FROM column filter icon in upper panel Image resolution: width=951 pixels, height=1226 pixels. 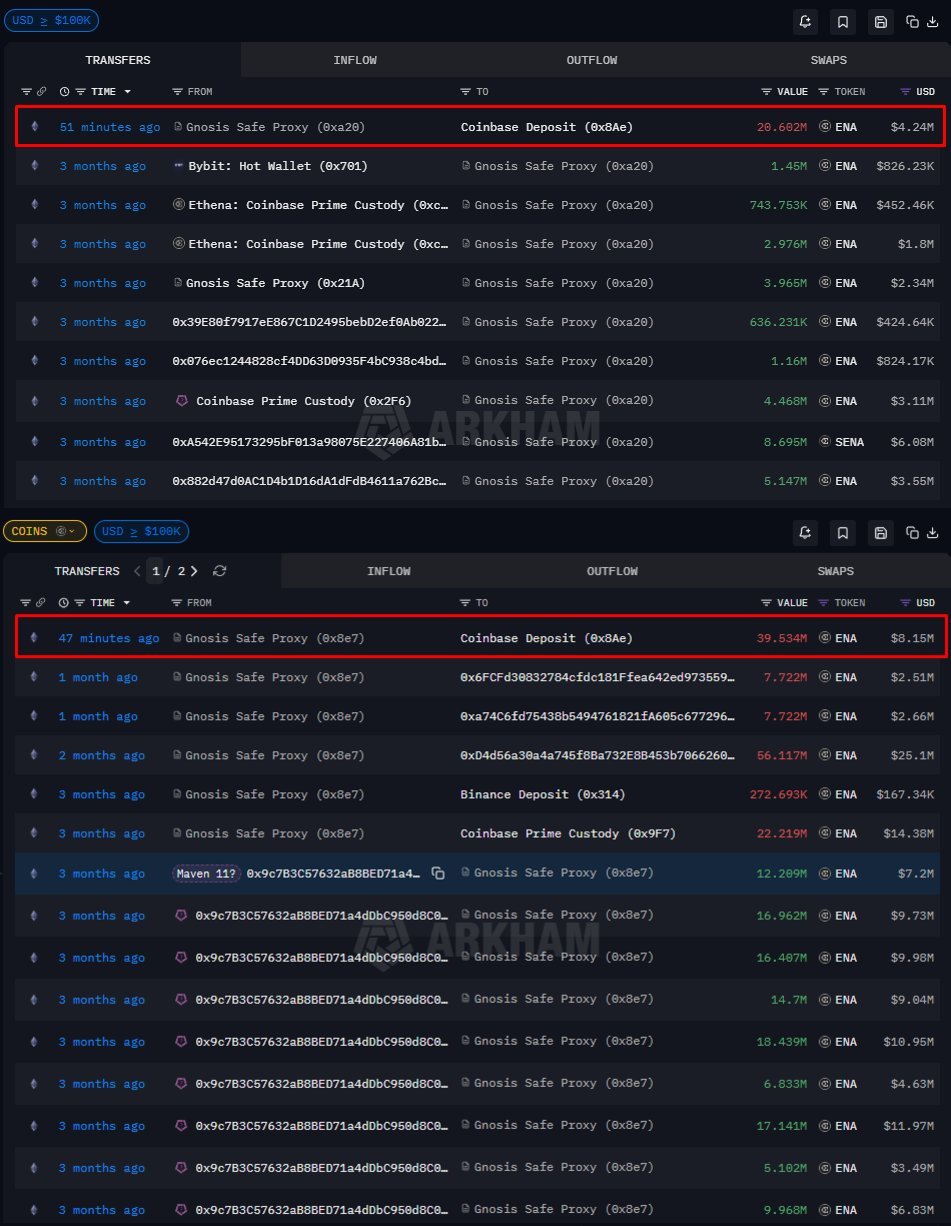pyautogui.click(x=178, y=92)
